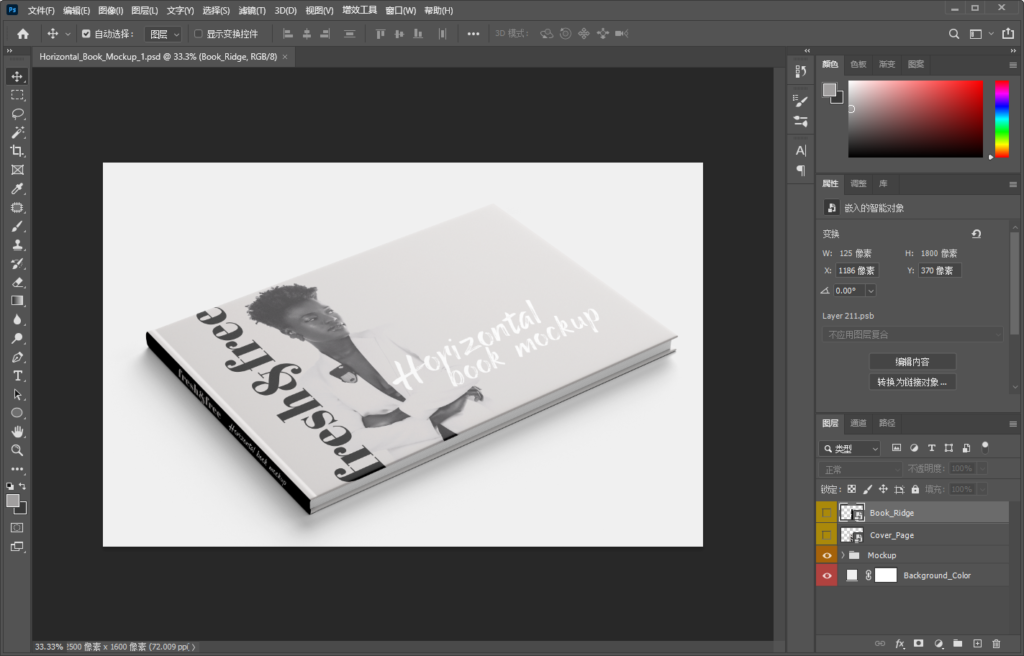Select the Pen tool
1024x656 pixels.
17,357
